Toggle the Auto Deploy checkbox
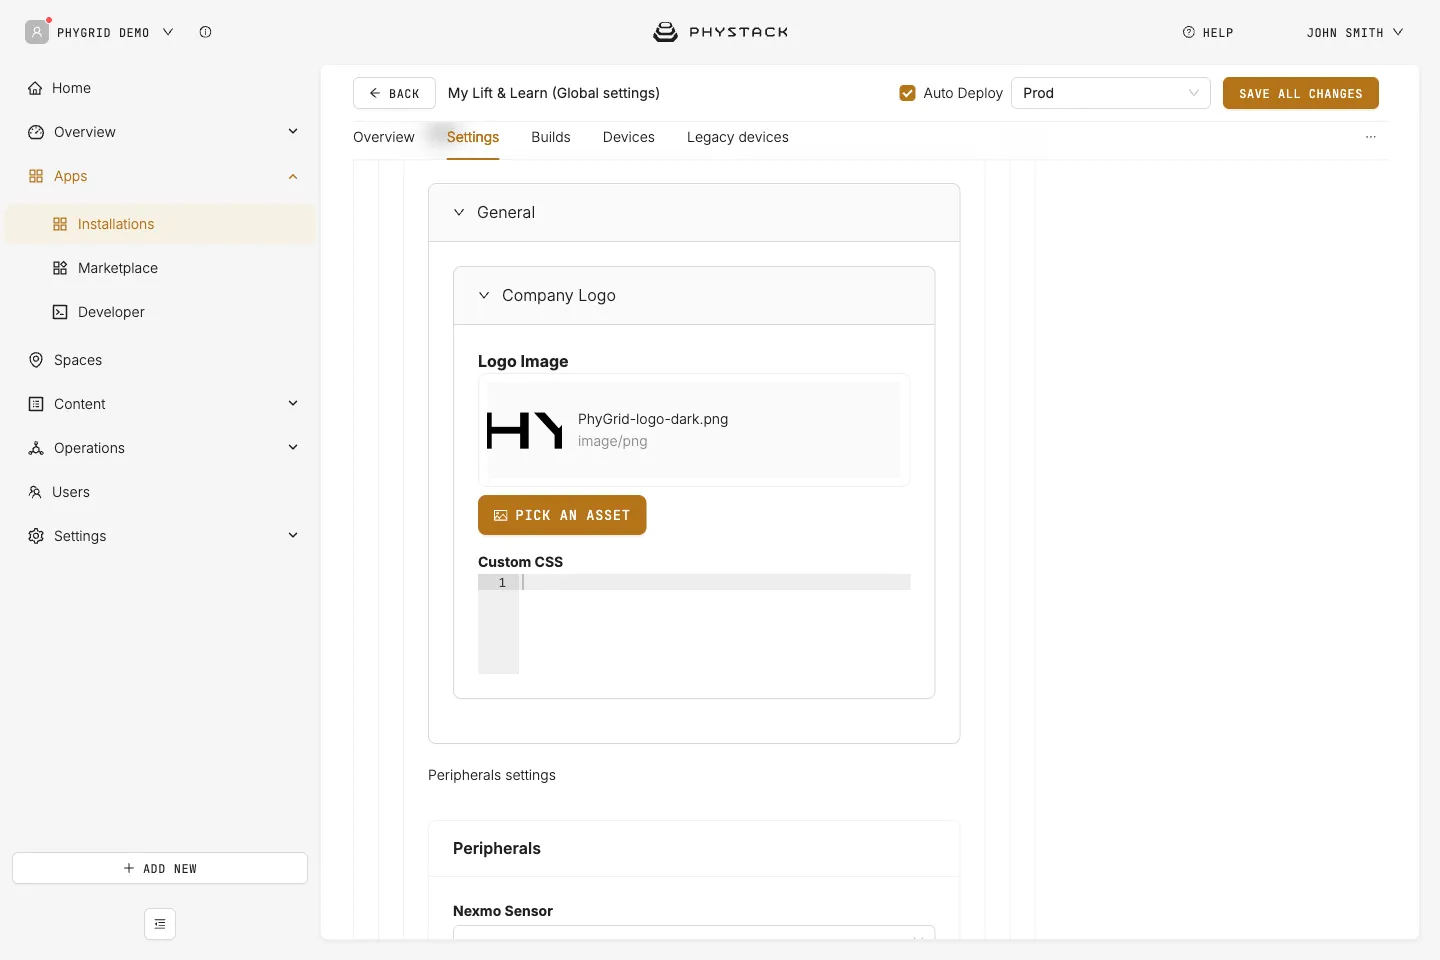1440x960 pixels. click(x=908, y=93)
